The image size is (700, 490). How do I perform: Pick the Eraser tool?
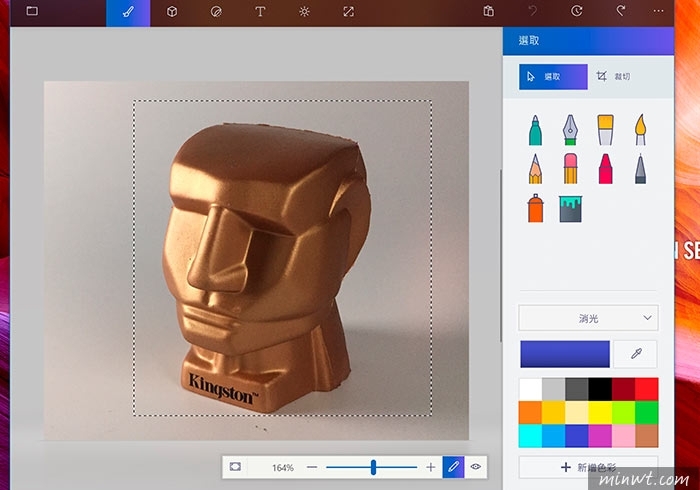coord(570,168)
